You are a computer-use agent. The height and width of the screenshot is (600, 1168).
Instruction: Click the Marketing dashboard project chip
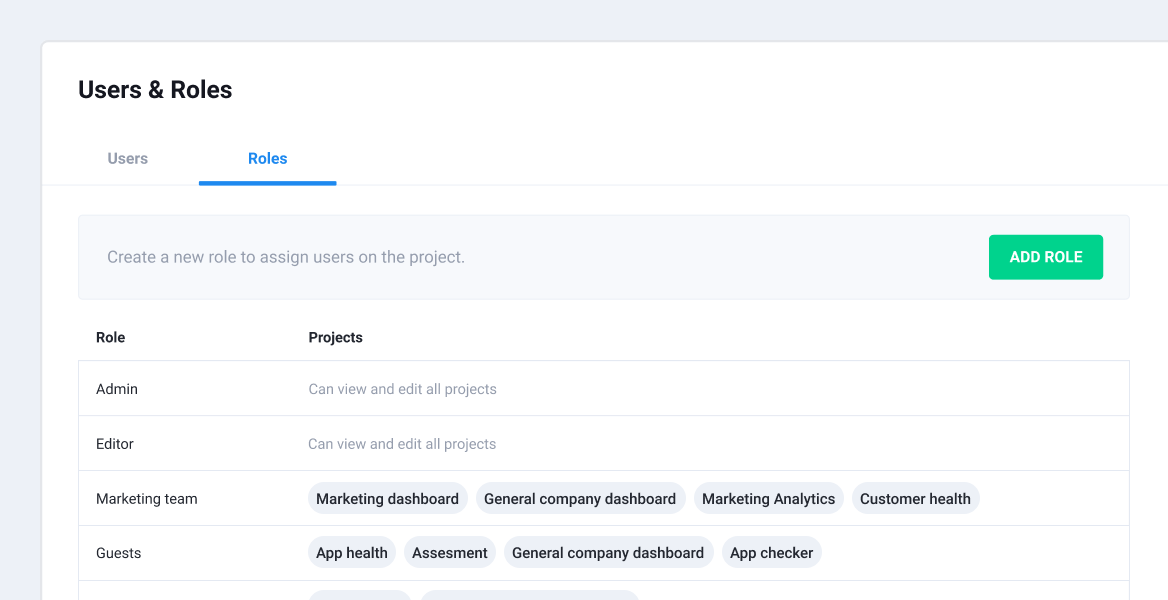pyautogui.click(x=387, y=499)
